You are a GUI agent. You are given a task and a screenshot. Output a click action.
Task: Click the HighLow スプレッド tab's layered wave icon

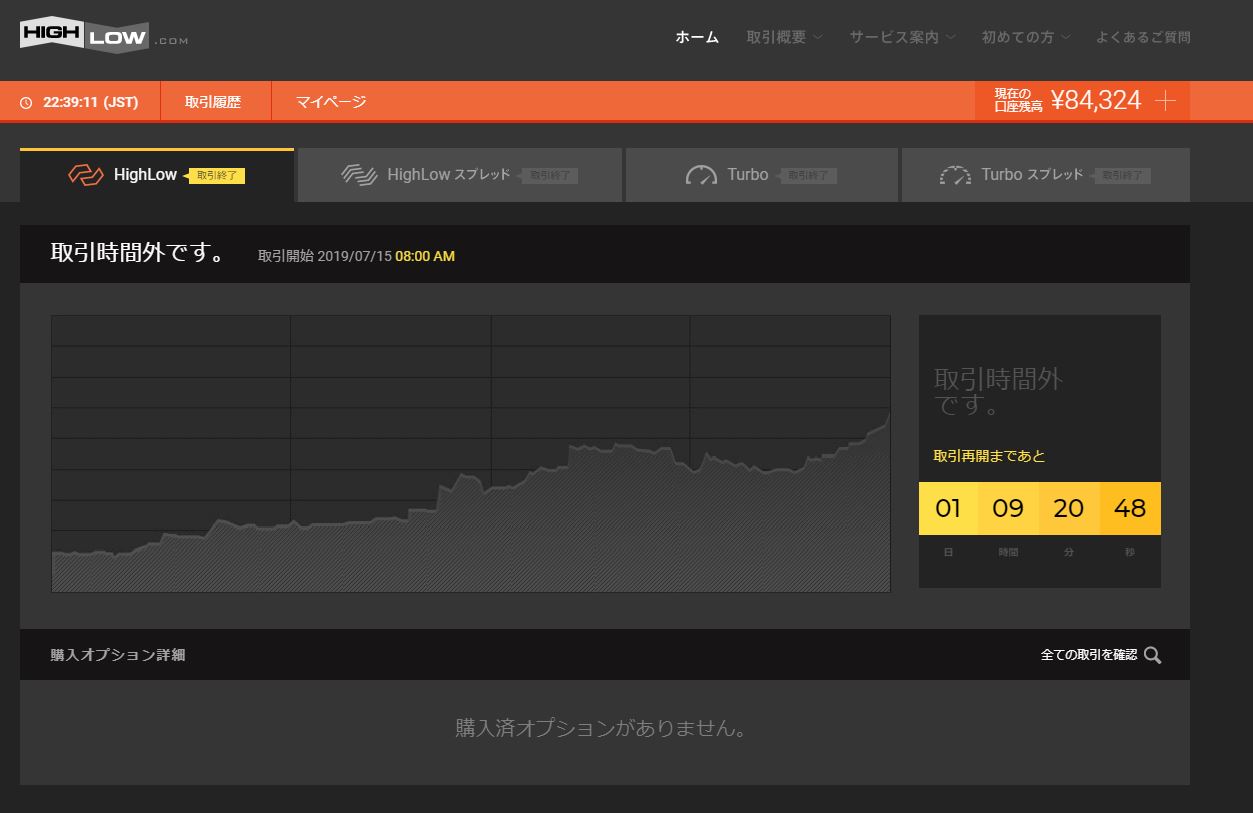[358, 175]
